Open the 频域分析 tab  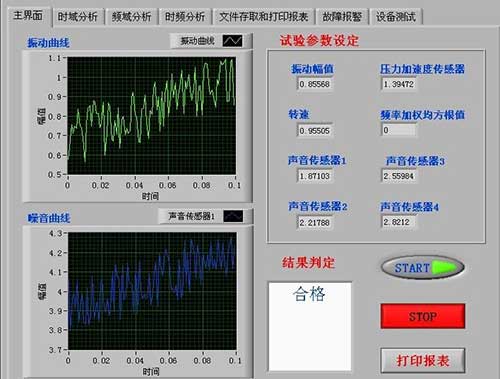point(131,17)
